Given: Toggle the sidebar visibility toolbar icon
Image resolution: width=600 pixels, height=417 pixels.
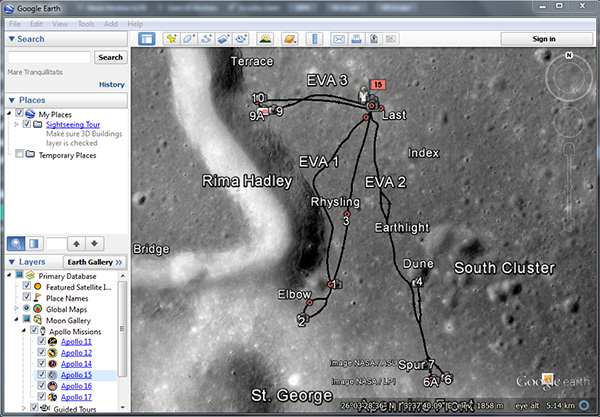Looking at the screenshot, I should [146, 39].
